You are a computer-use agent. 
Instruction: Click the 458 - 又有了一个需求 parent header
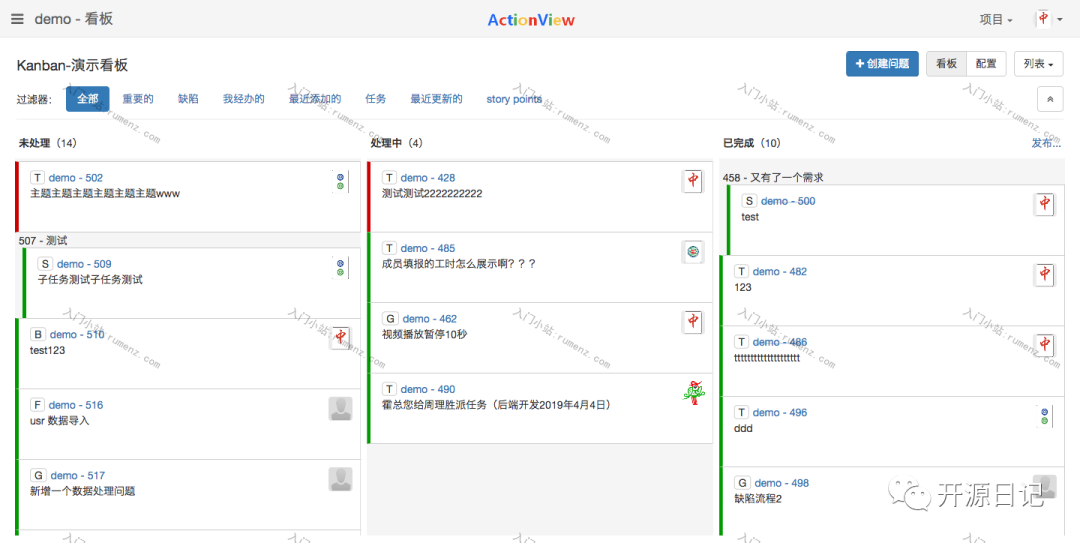pos(773,178)
